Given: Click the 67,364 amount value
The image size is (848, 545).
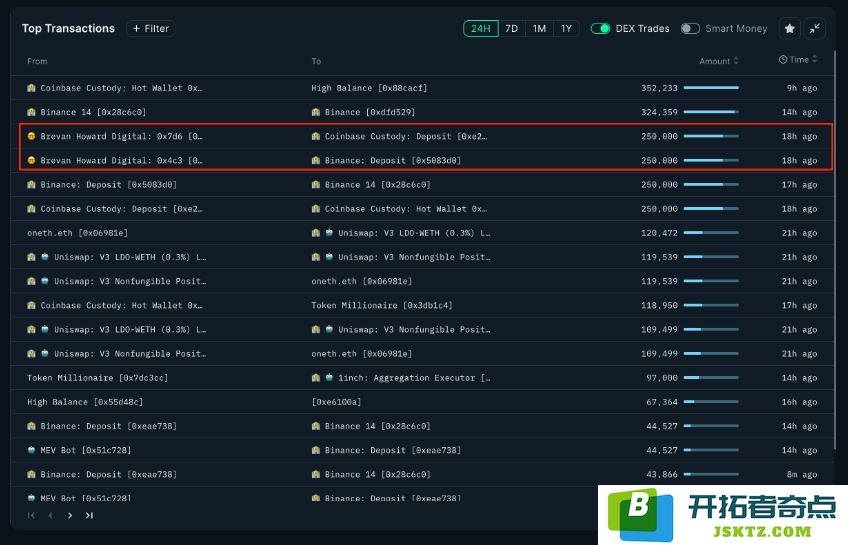Looking at the screenshot, I should [662, 402].
